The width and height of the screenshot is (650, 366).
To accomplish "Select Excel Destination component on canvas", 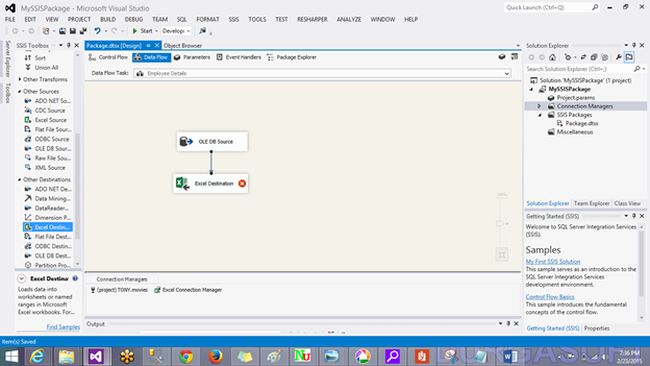I will (211, 183).
